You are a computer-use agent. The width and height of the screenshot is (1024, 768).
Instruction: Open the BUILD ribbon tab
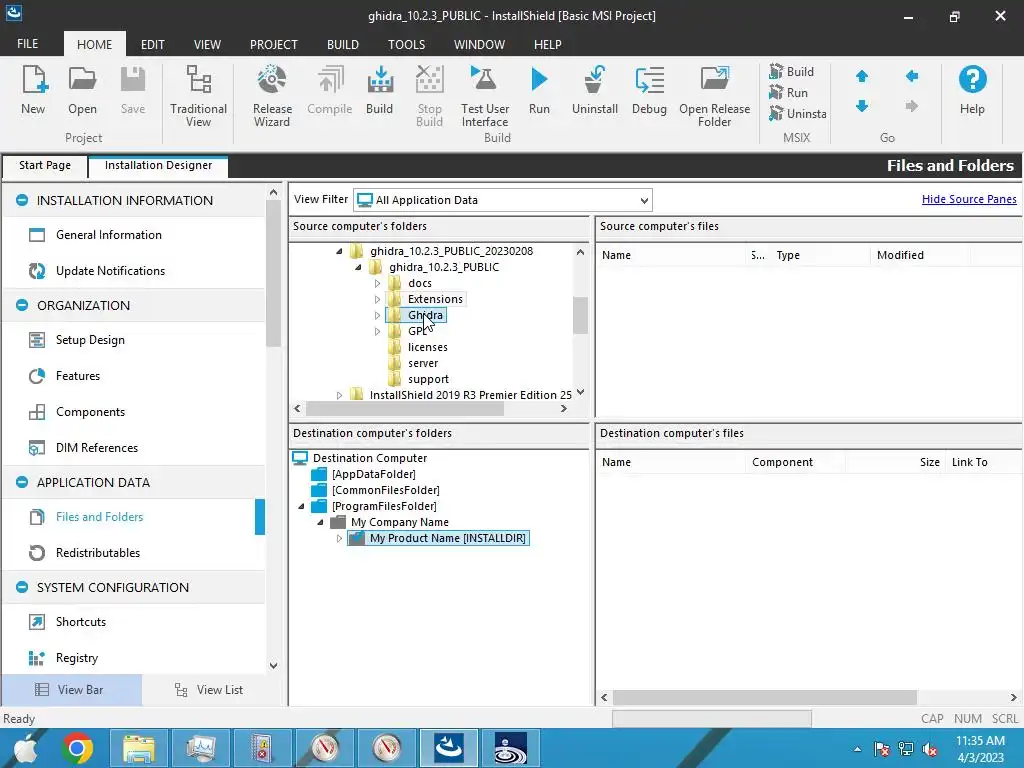click(343, 44)
